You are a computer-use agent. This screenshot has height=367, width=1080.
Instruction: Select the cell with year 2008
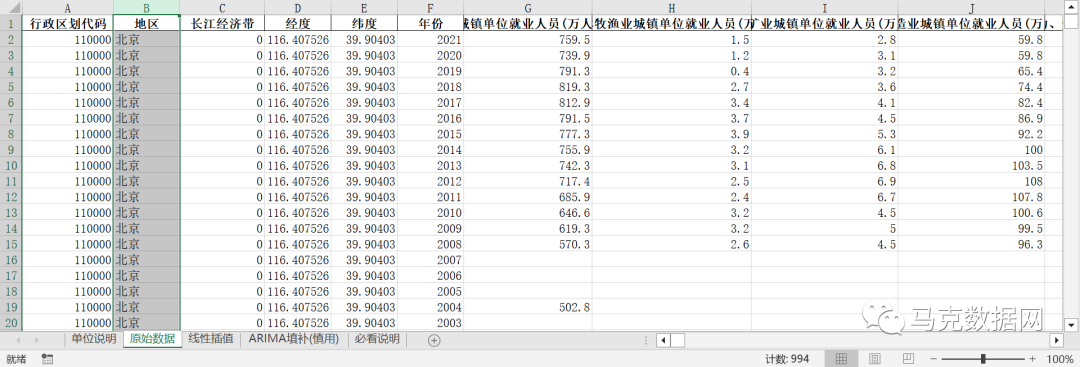click(430, 244)
